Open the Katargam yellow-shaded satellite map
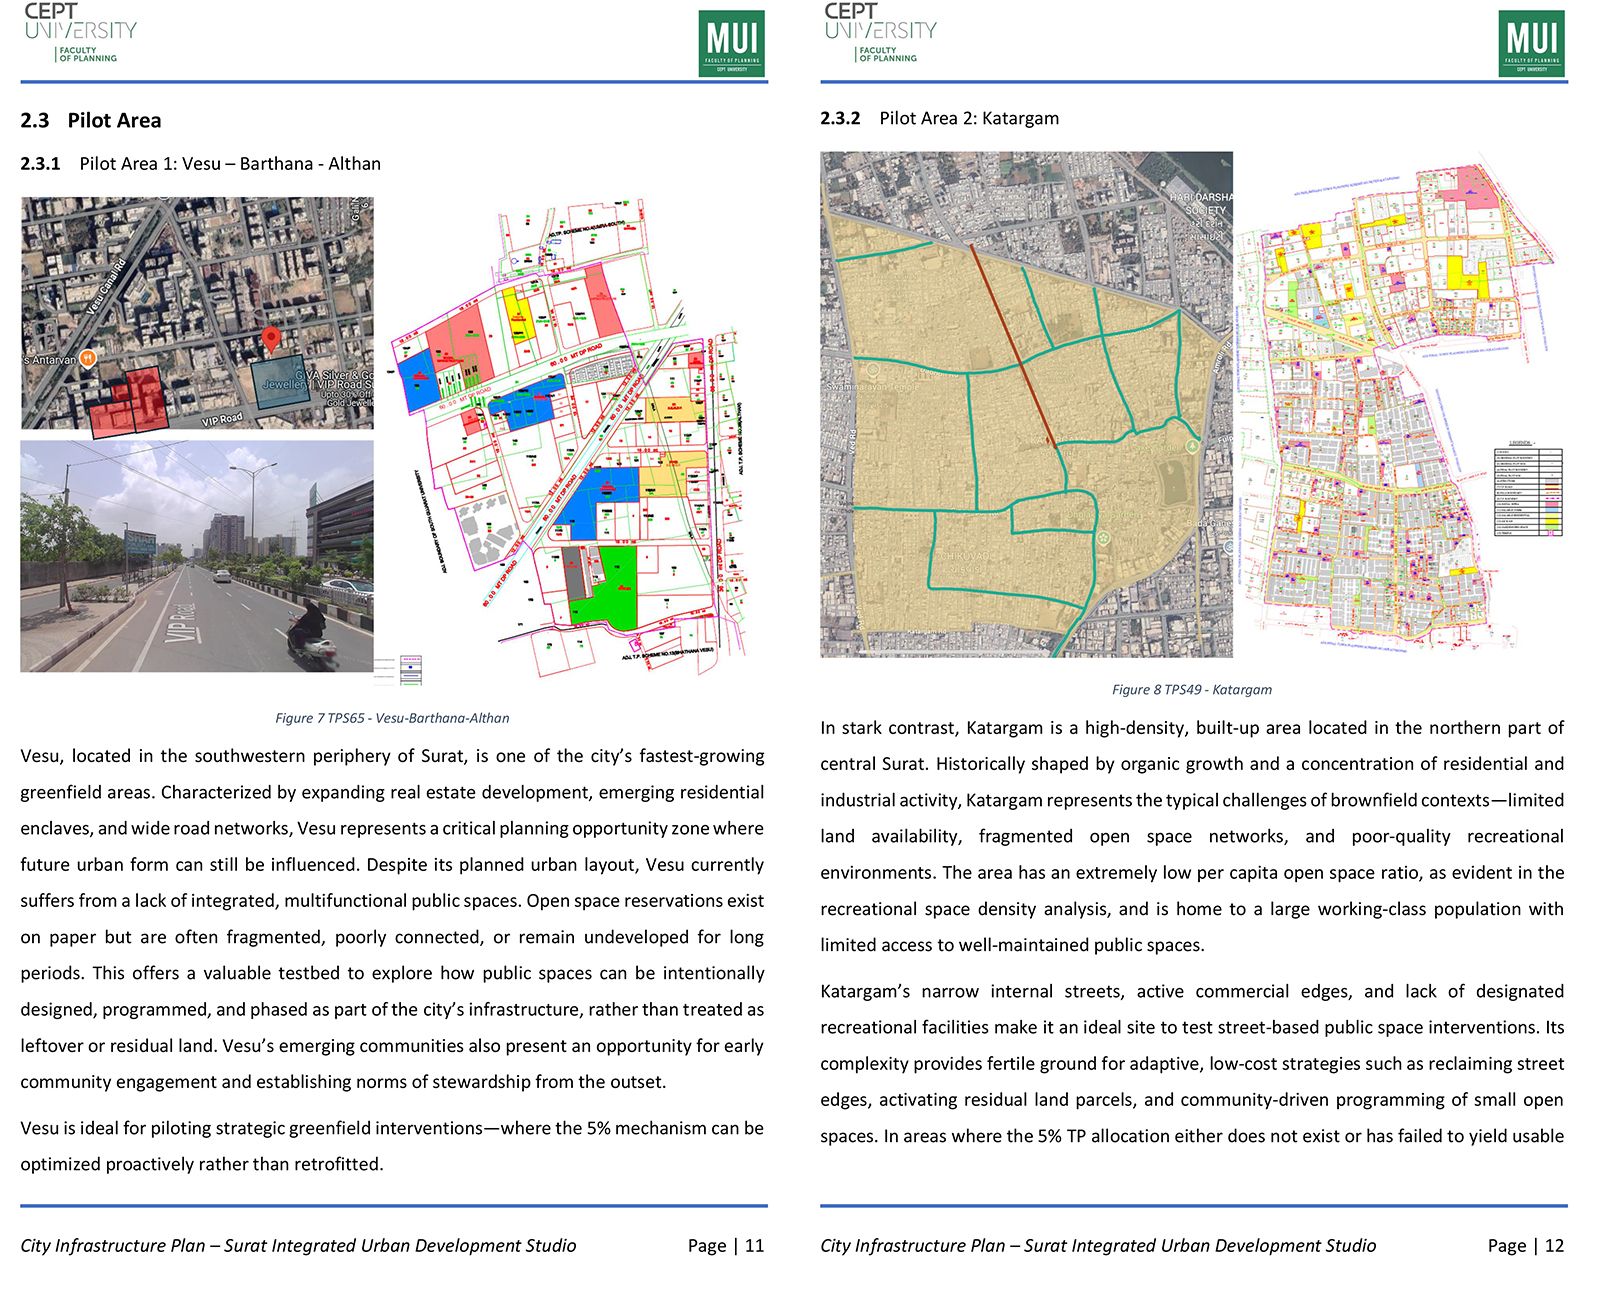This screenshot has height=1296, width=1600. pyautogui.click(x=1026, y=404)
